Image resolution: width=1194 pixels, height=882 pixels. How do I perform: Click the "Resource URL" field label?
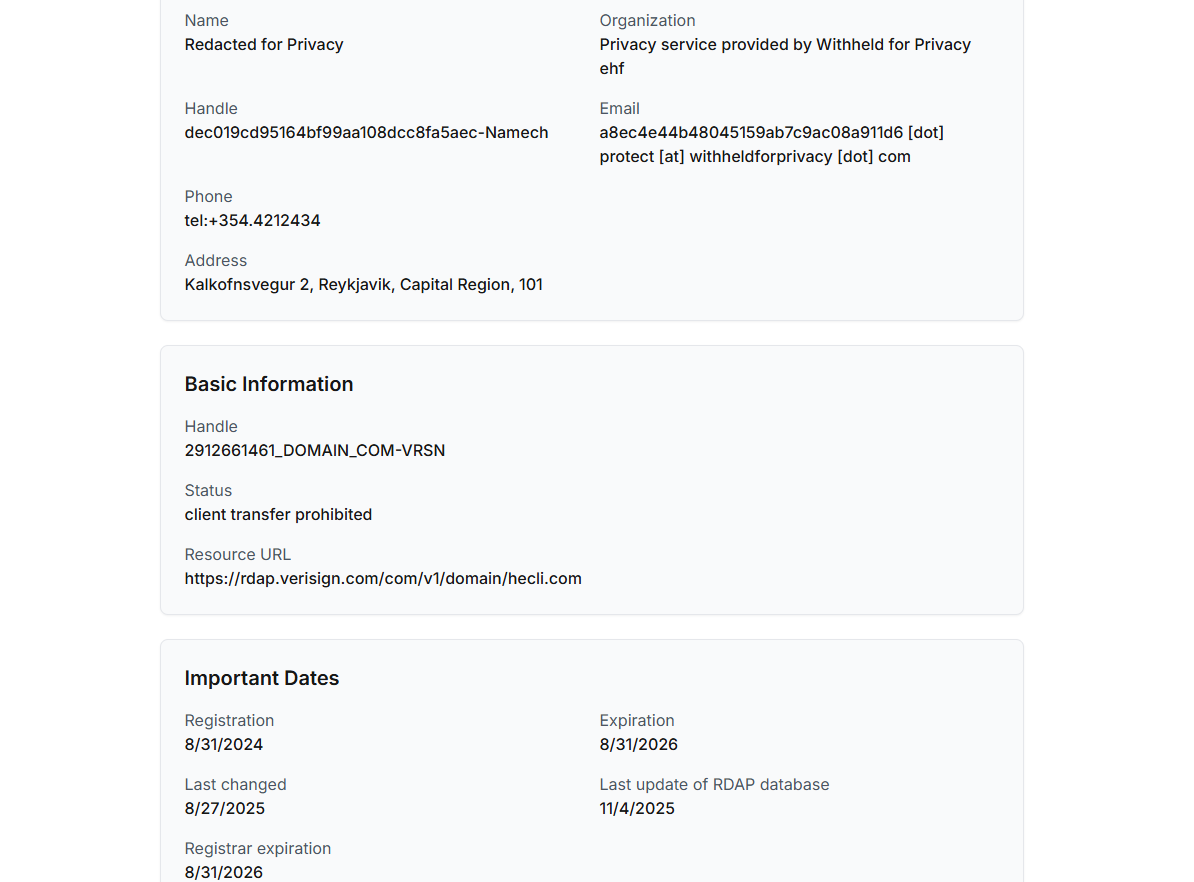(238, 554)
